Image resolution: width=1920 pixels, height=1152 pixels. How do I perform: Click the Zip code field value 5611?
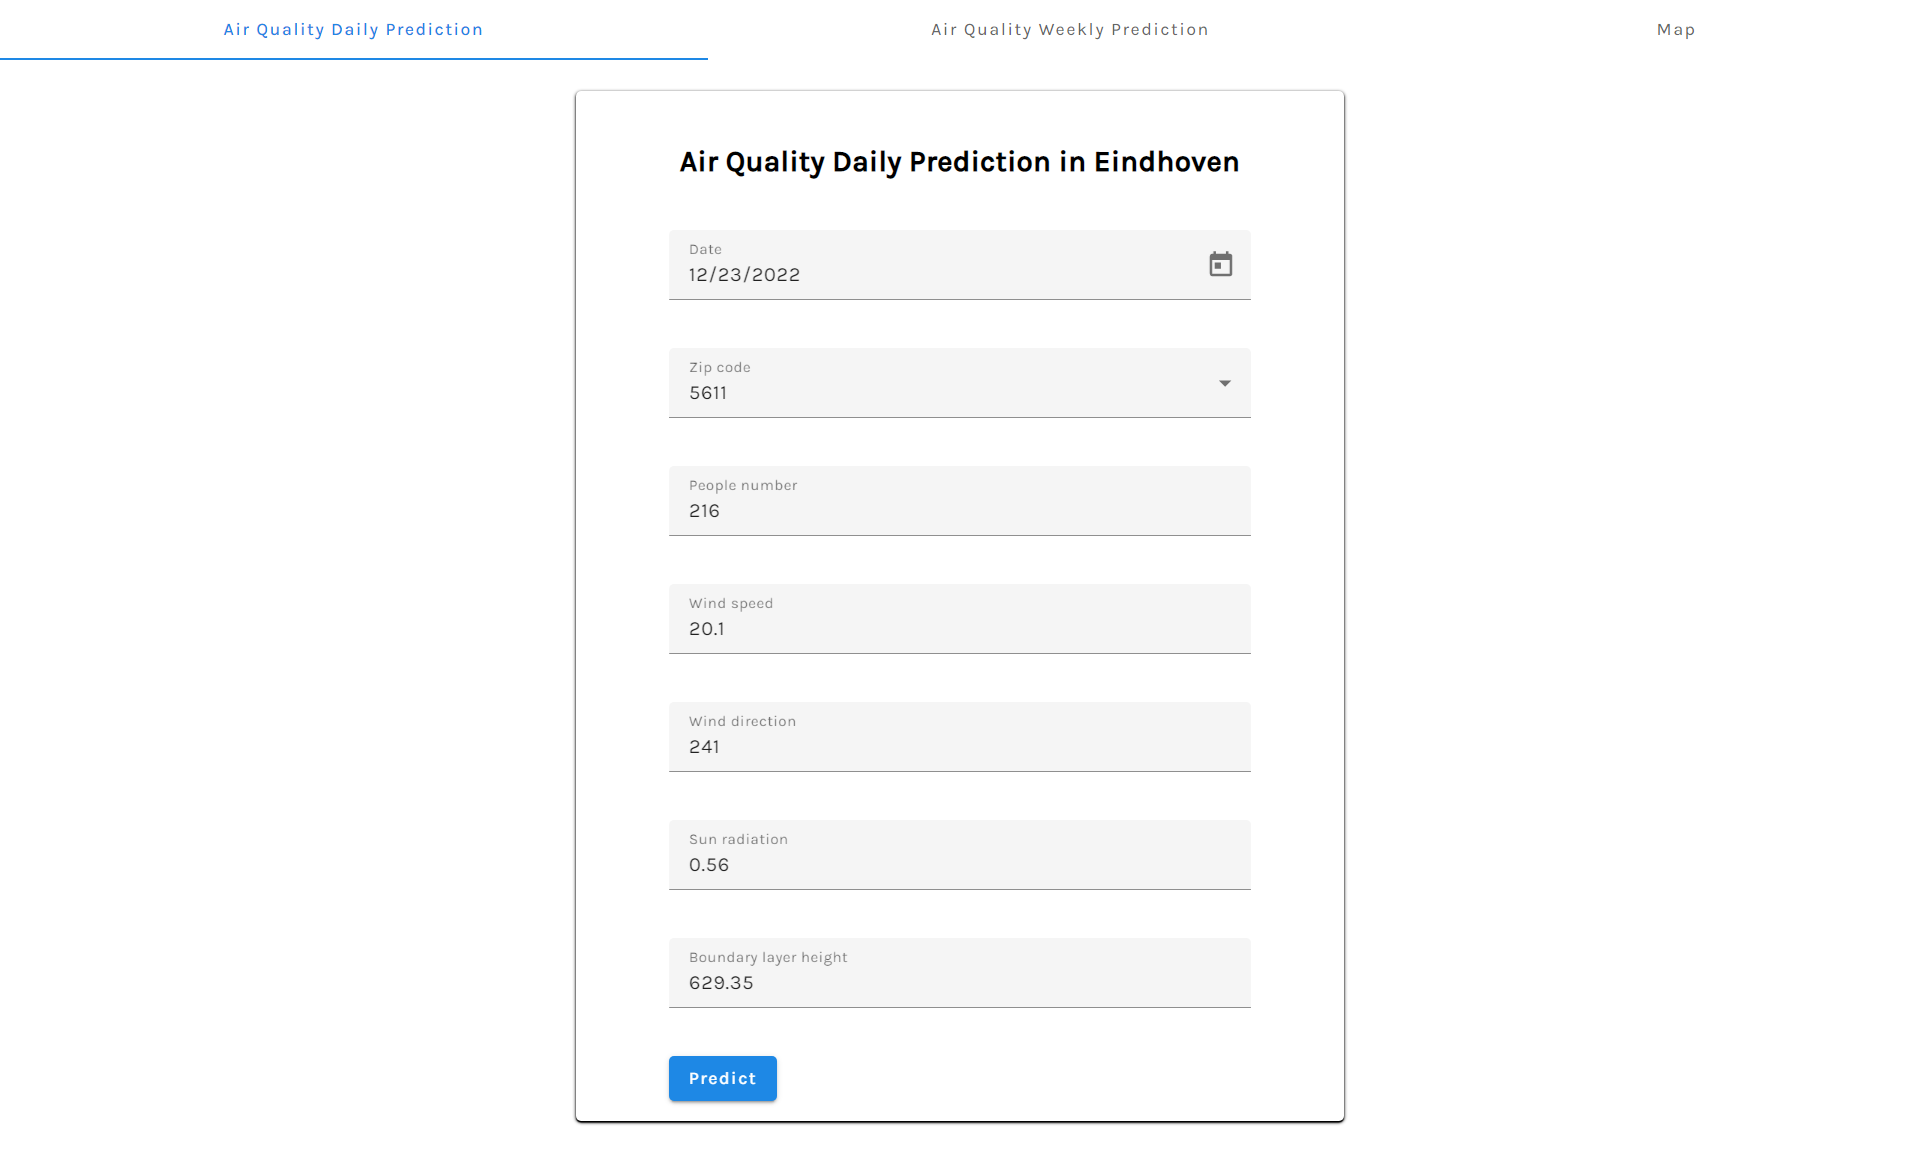pyautogui.click(x=900, y=393)
